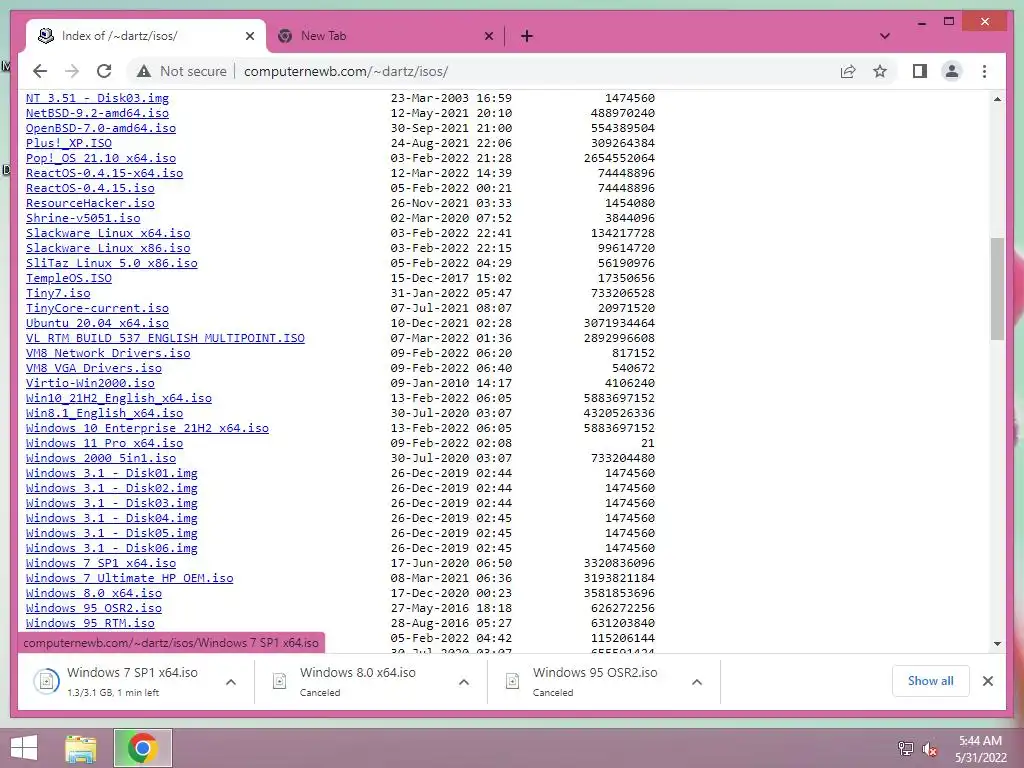The image size is (1024, 768).
Task: Go back to the previous page
Action: click(x=40, y=71)
